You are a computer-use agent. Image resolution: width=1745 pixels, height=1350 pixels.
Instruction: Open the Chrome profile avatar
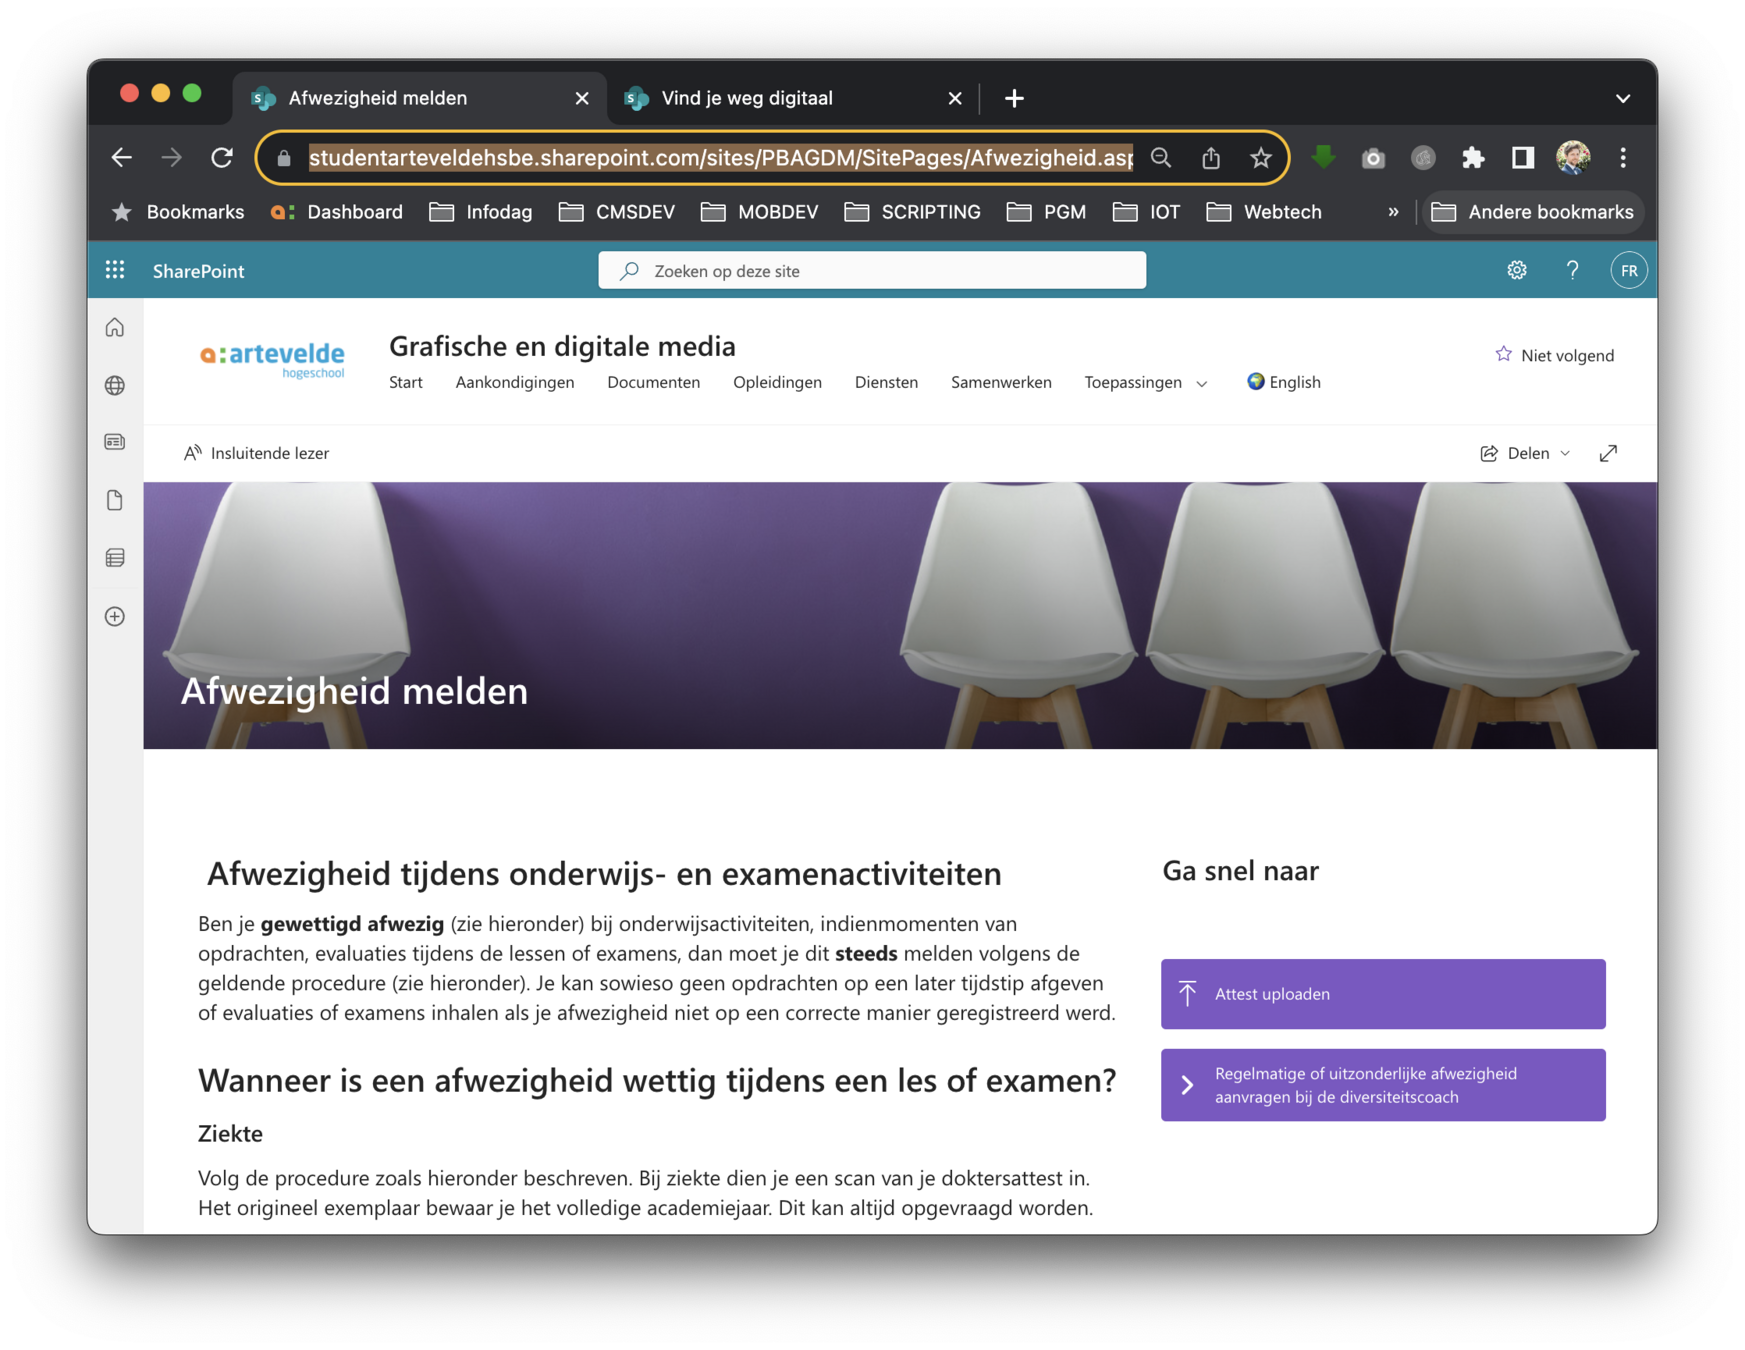click(1573, 158)
